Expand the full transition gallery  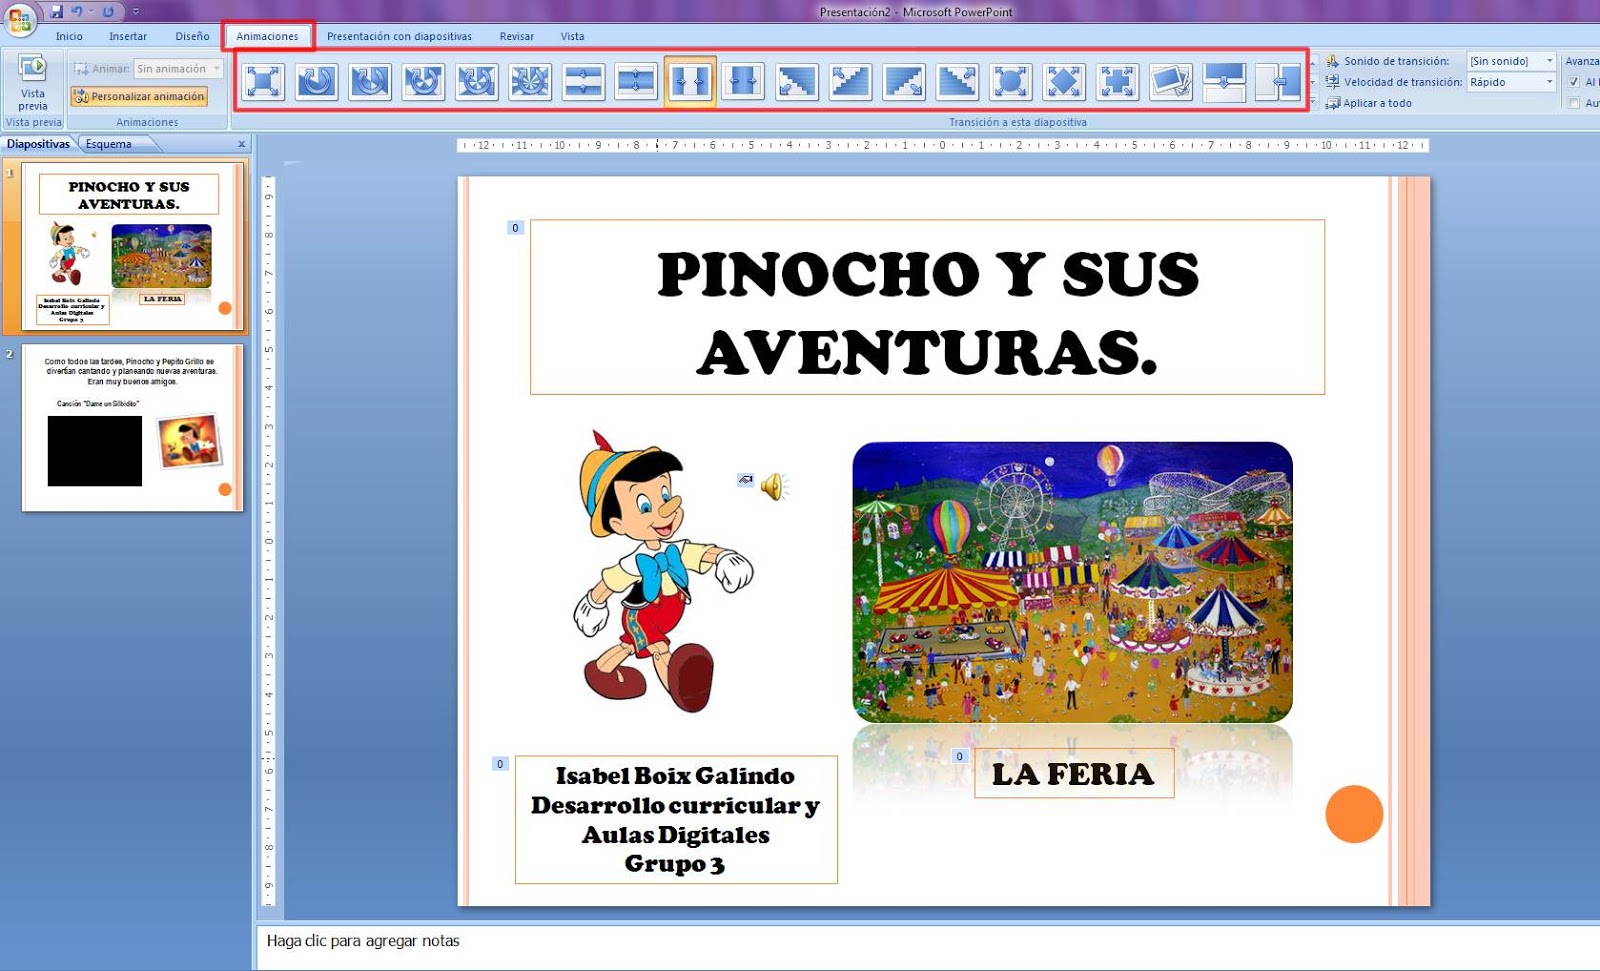tap(1313, 101)
